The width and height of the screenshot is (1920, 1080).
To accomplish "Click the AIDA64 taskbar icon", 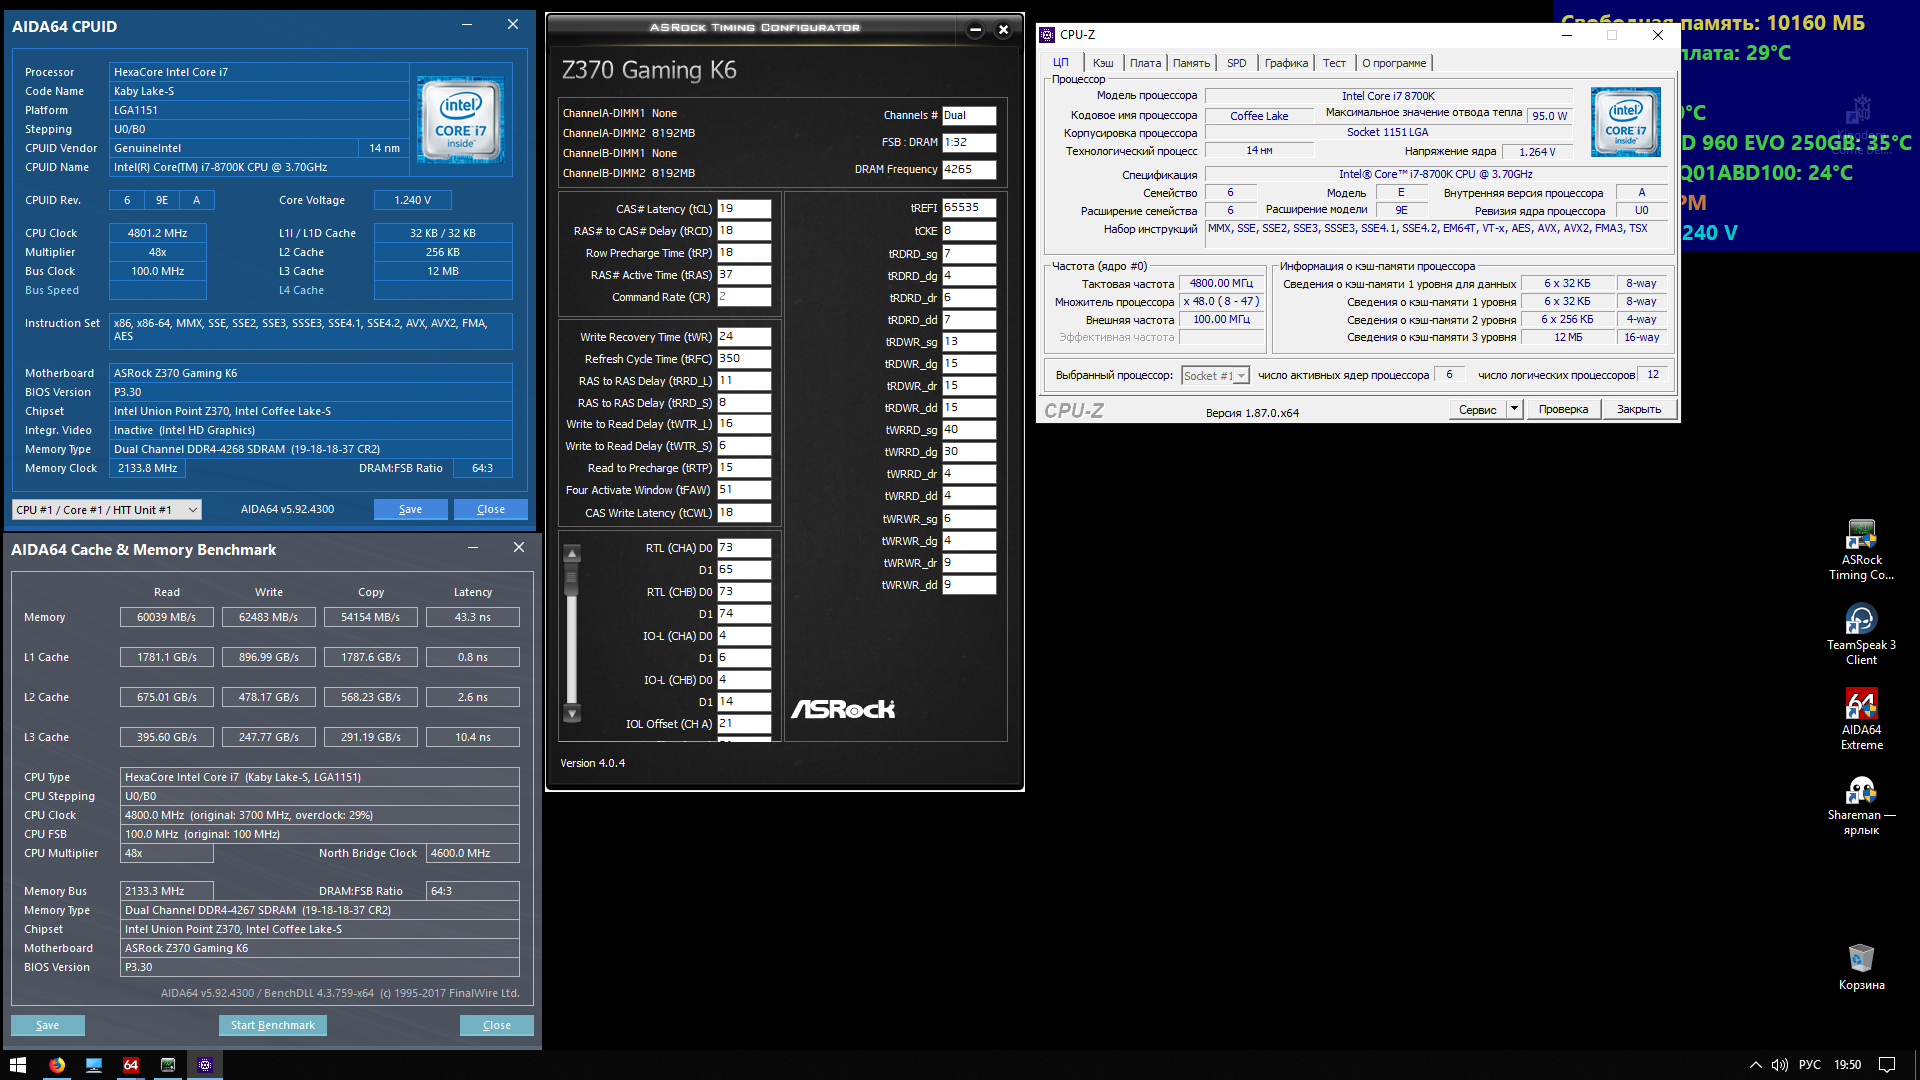I will [x=131, y=1065].
